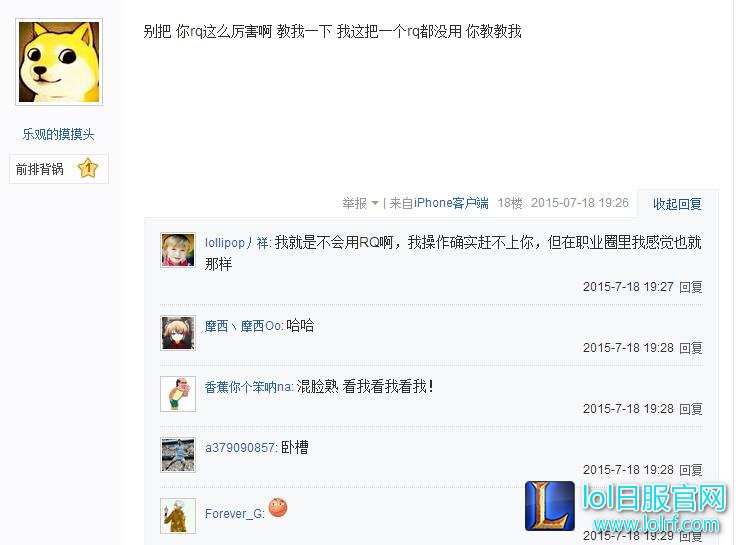The width and height of the screenshot is (741, 545).
Task: Click the gold star level badge
Action: [88, 168]
